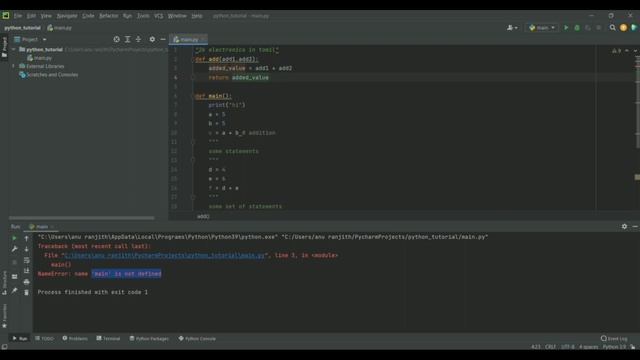
Task: Open the VCS menu
Action: coord(158,16)
